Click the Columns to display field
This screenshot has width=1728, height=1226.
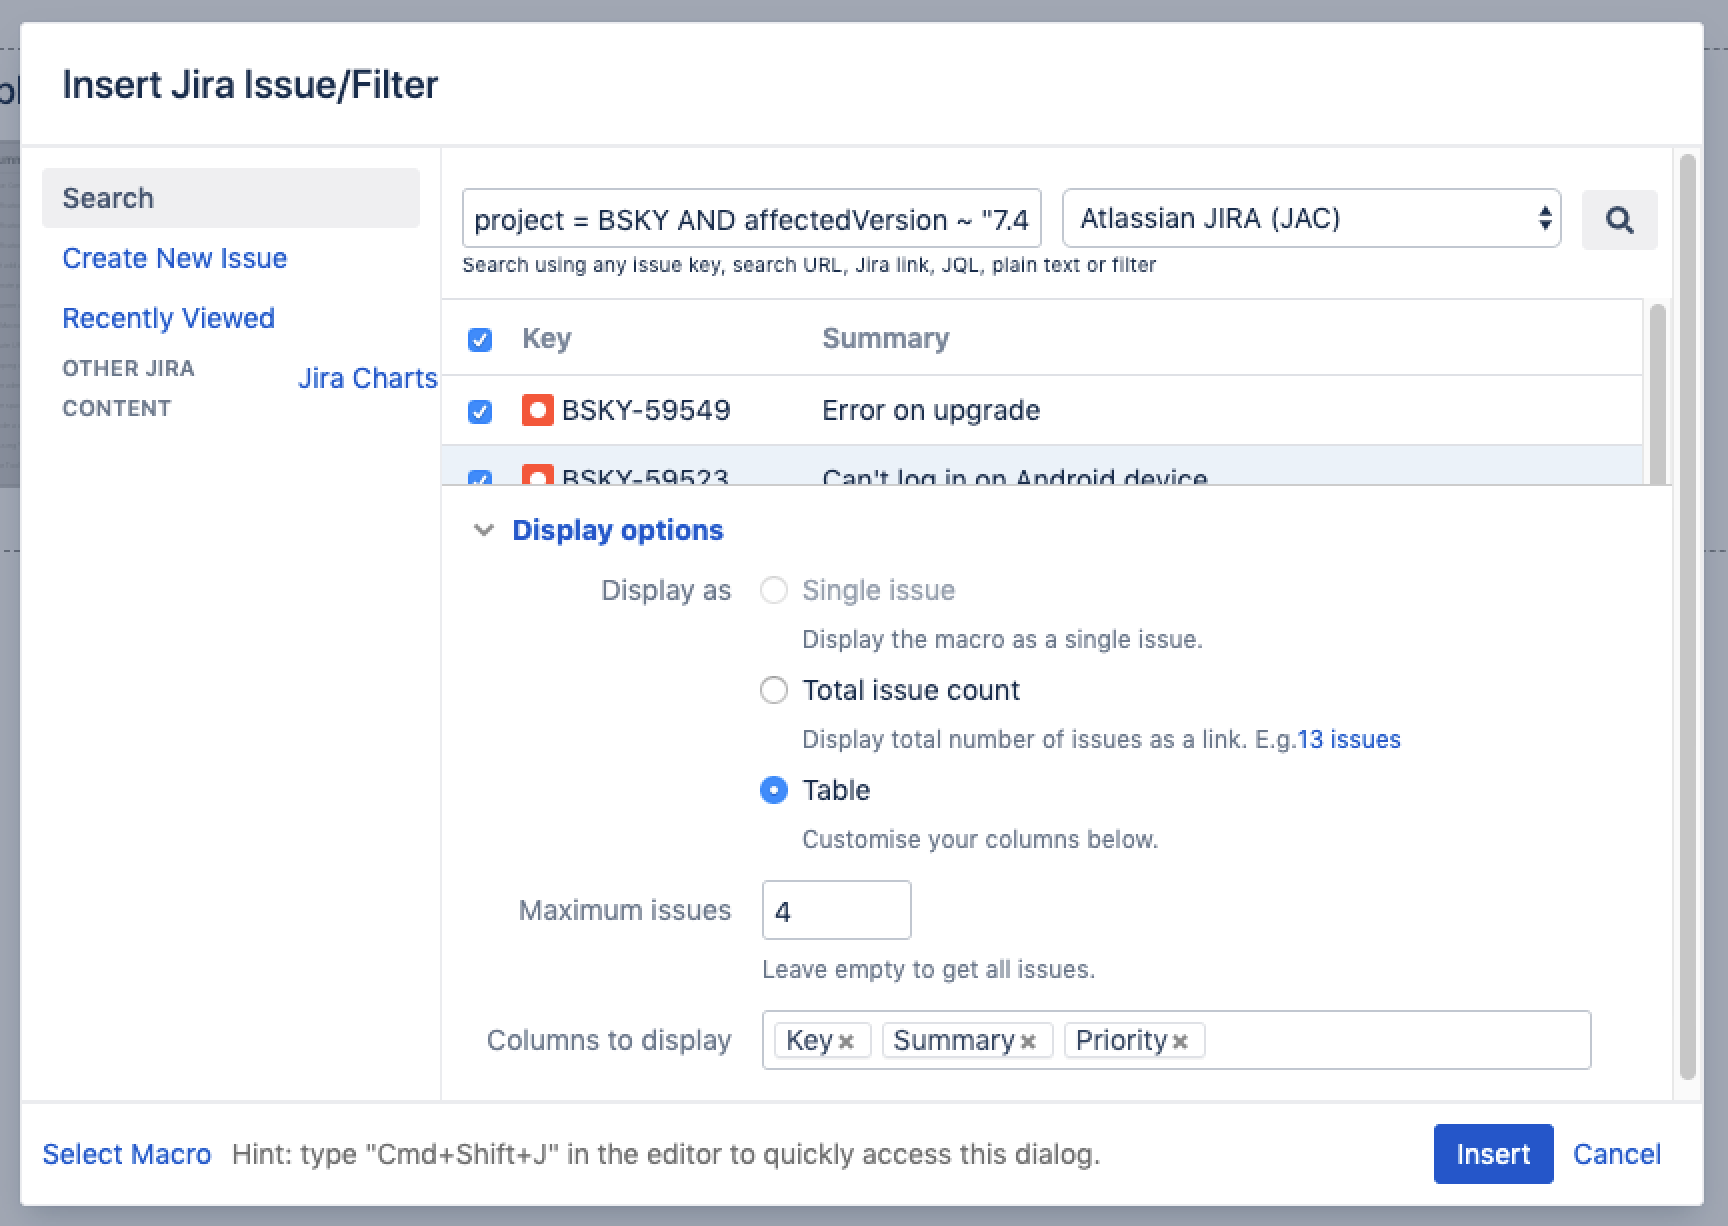click(1395, 1040)
